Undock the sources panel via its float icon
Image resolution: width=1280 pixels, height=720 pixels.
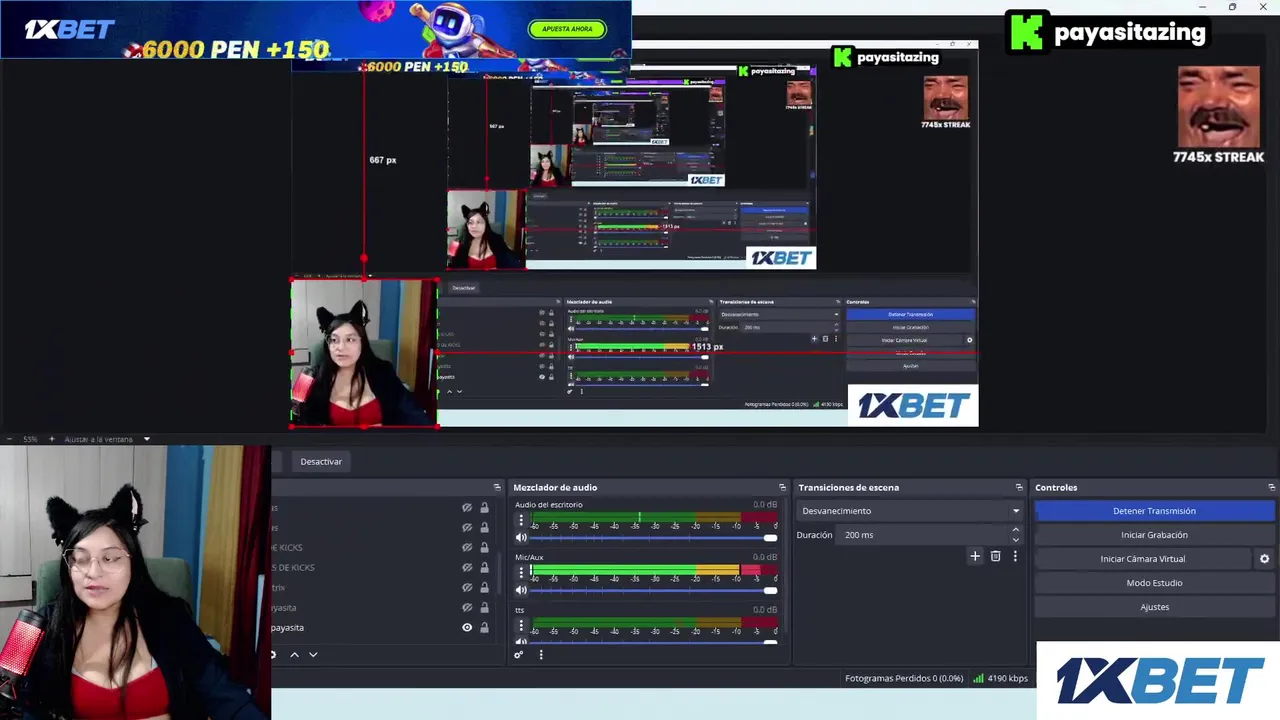[x=497, y=487]
